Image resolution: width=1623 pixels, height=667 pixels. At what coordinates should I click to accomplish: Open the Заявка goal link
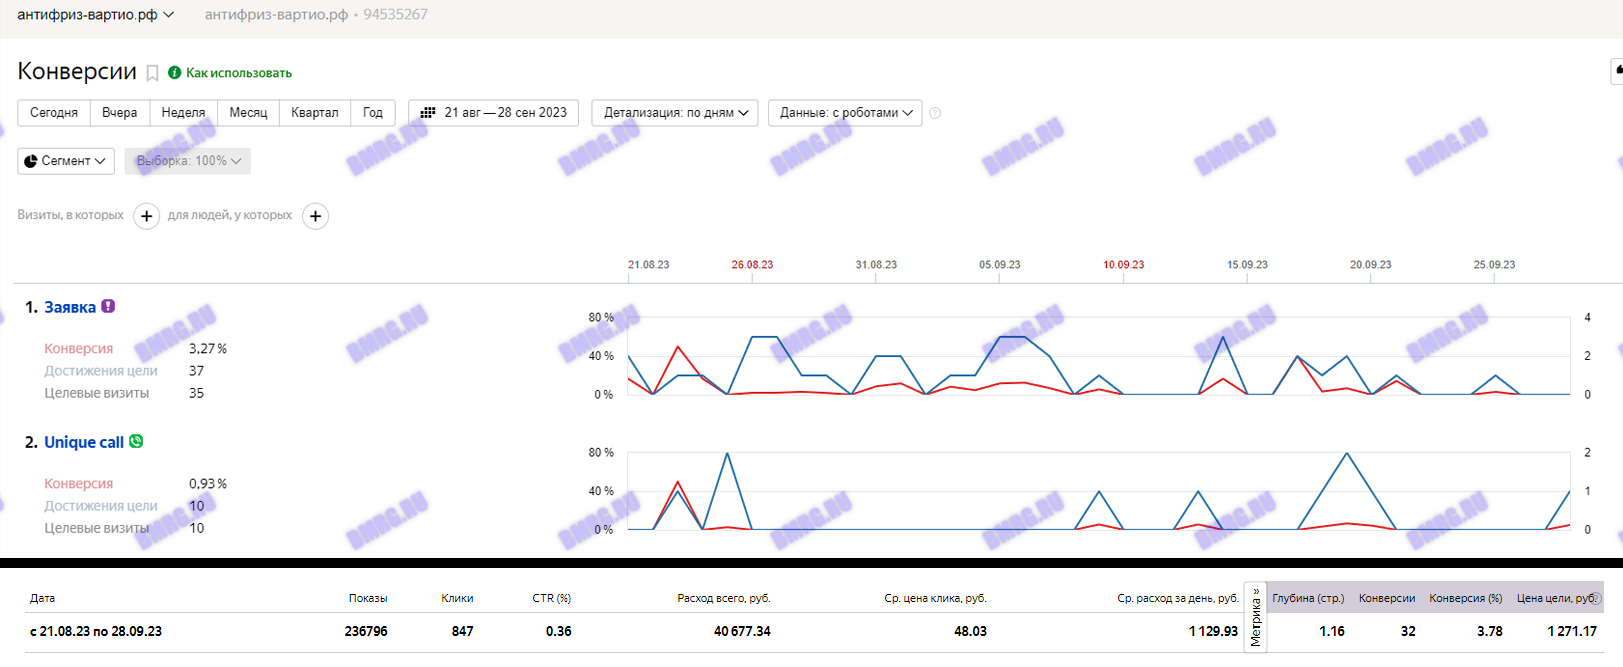(x=70, y=307)
